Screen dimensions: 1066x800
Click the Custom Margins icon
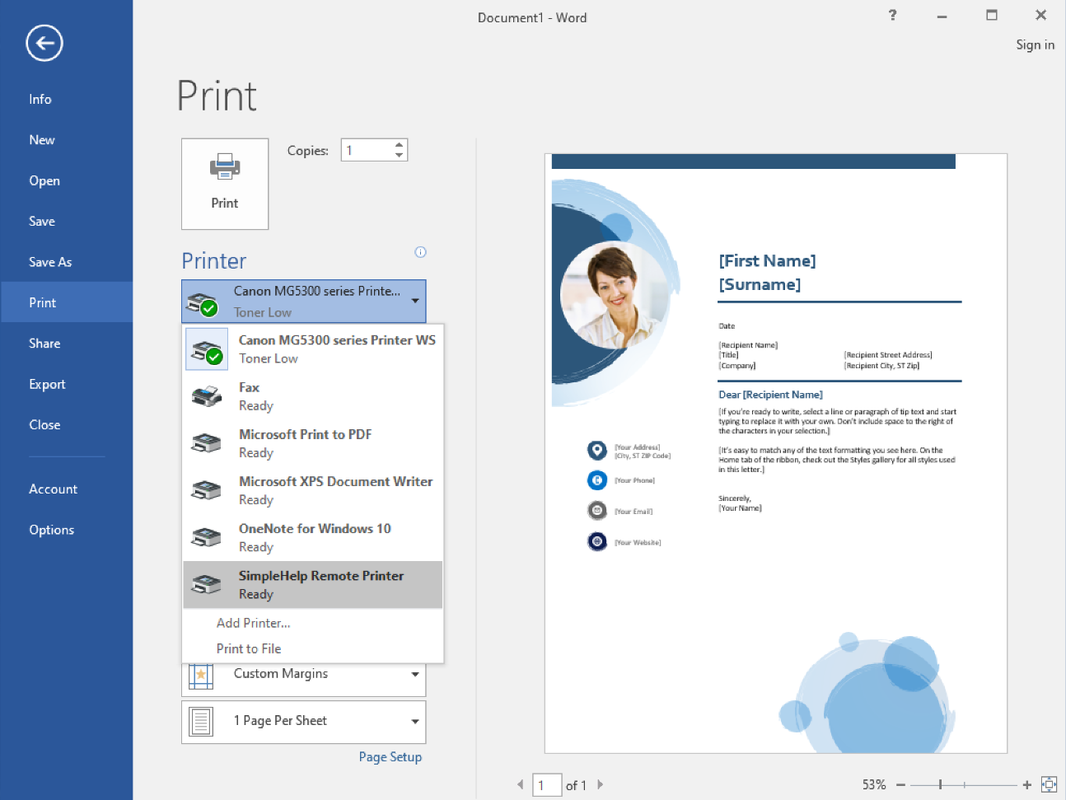201,675
